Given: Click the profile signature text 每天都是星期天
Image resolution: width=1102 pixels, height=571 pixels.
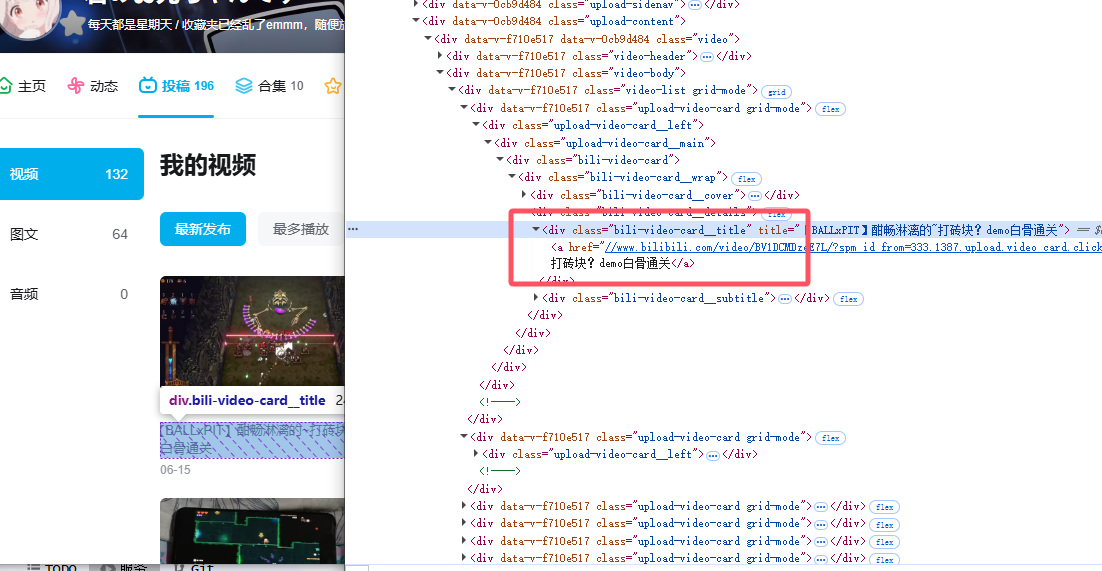Looking at the screenshot, I should [127, 25].
